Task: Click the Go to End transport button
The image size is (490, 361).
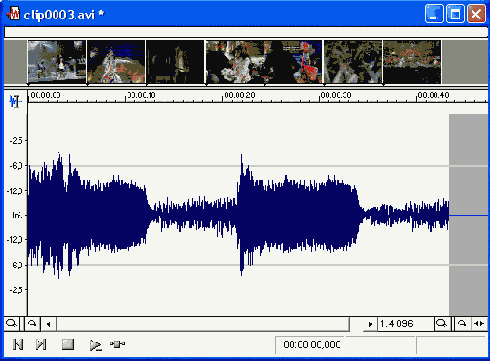Action: [x=41, y=344]
